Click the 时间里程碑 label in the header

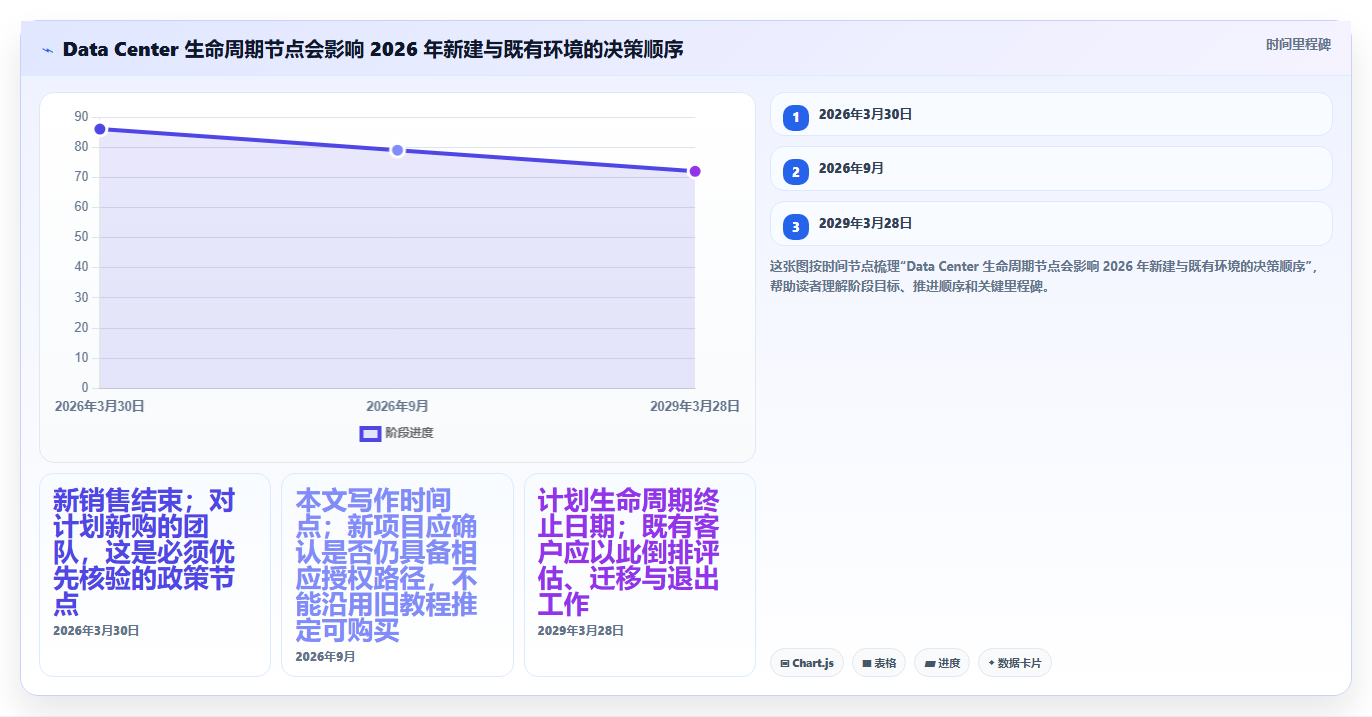coord(1298,44)
